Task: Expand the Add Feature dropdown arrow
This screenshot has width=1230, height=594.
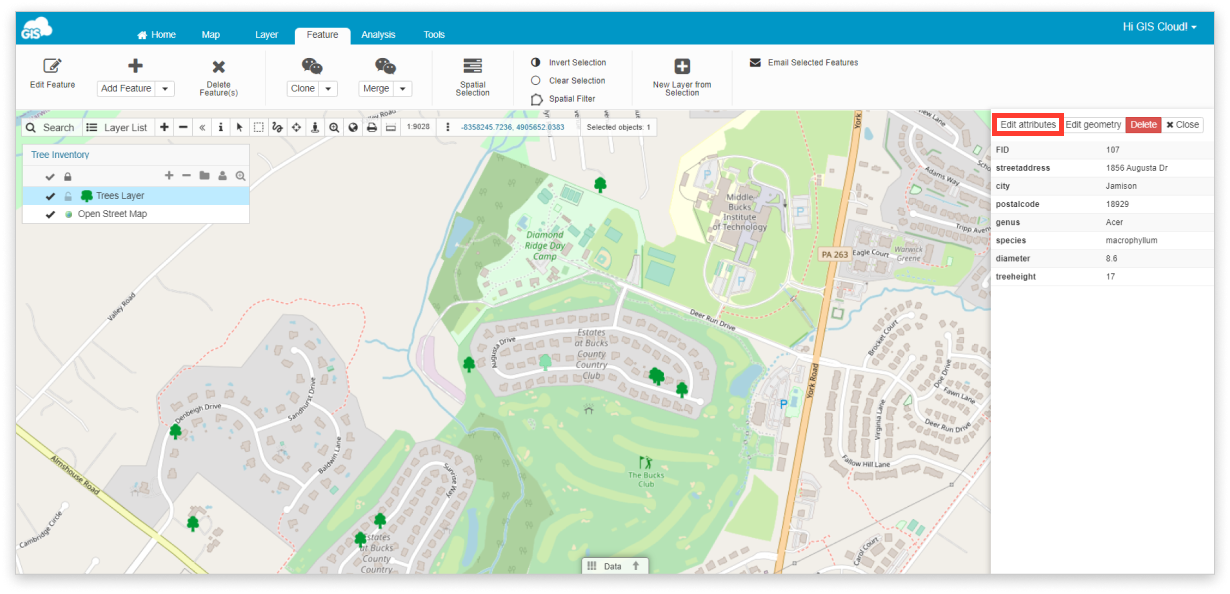Action: click(x=165, y=89)
